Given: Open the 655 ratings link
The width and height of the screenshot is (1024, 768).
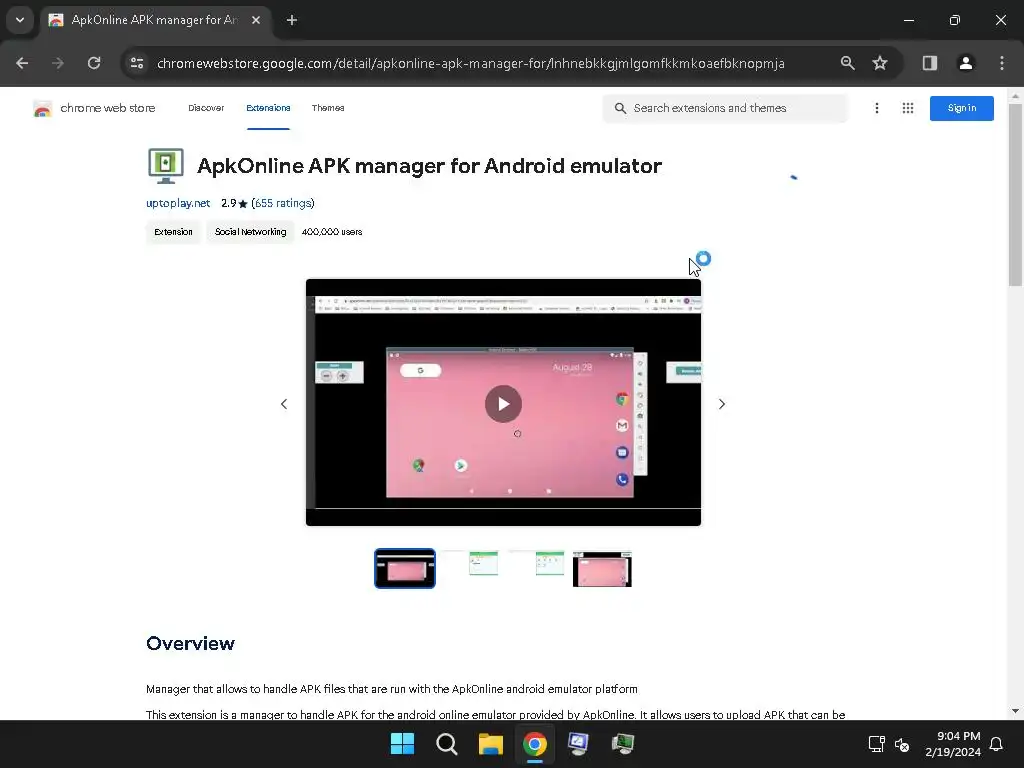Looking at the screenshot, I should [283, 203].
